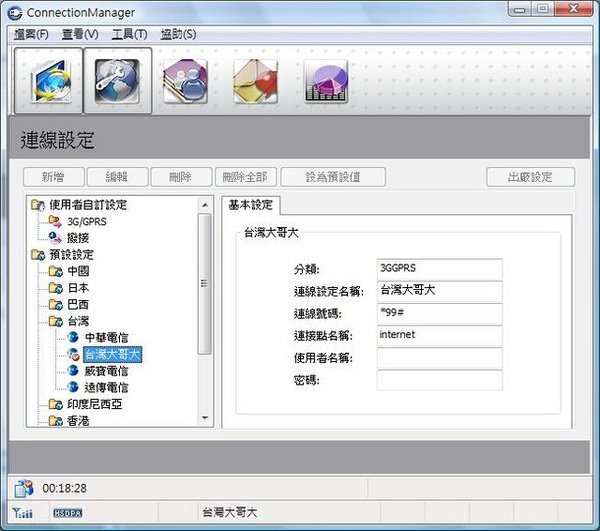Click the tree scrollbar up arrow
This screenshot has height=531, width=600.
coord(205,205)
